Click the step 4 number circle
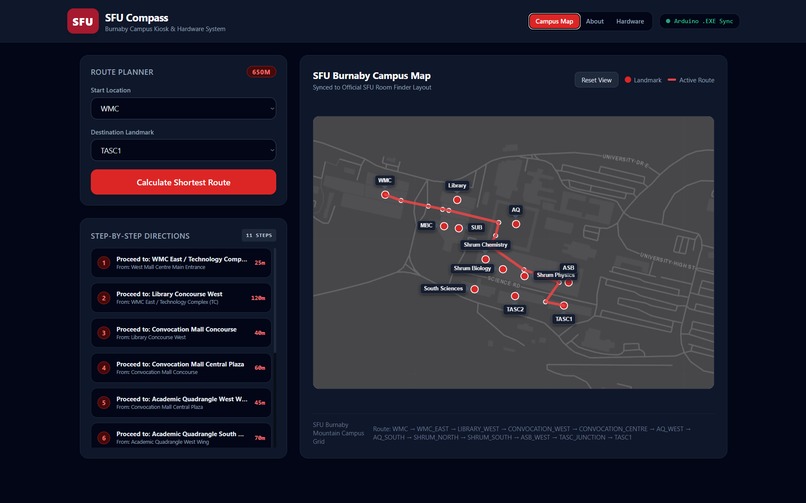This screenshot has height=503, width=806. (104, 368)
